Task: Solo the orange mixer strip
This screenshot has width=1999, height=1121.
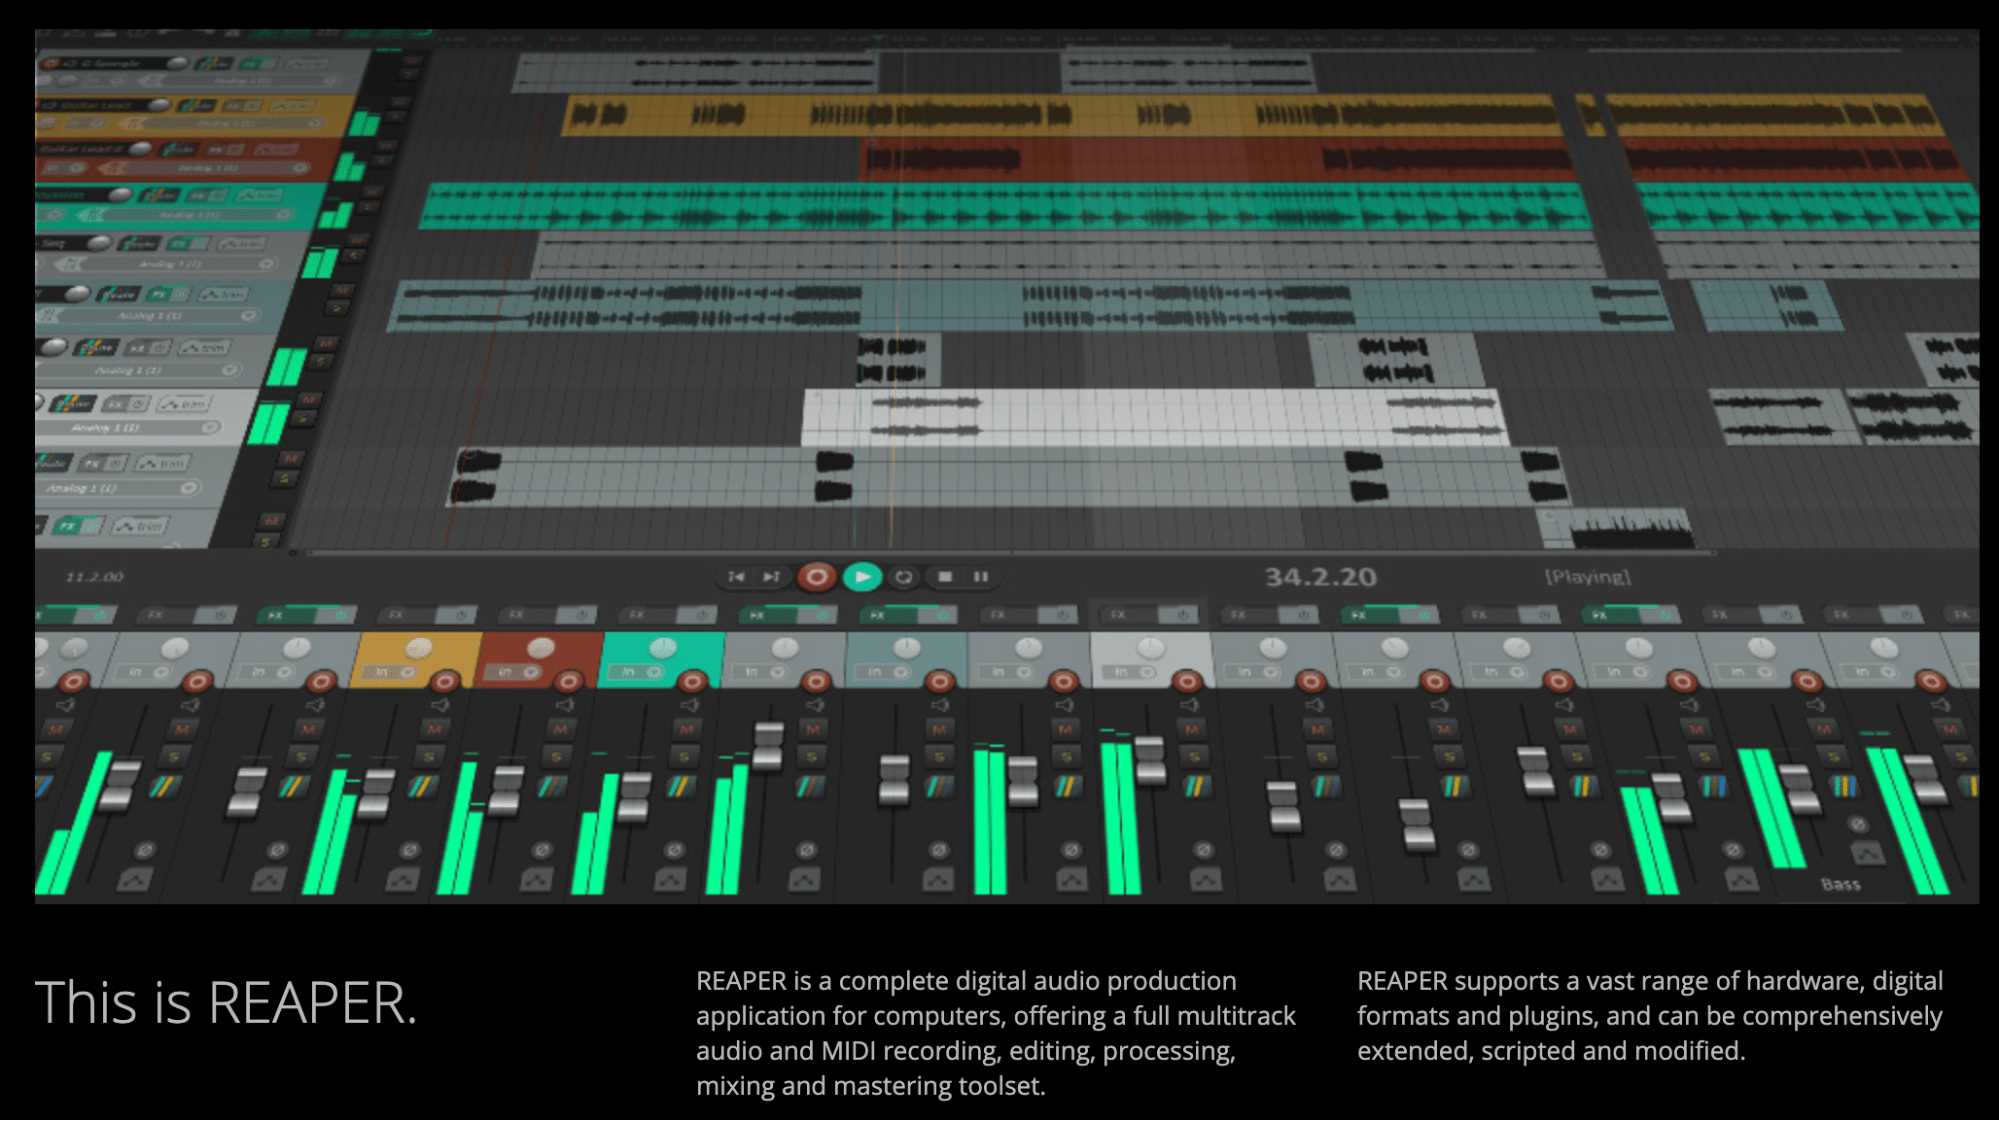Action: point(429,757)
